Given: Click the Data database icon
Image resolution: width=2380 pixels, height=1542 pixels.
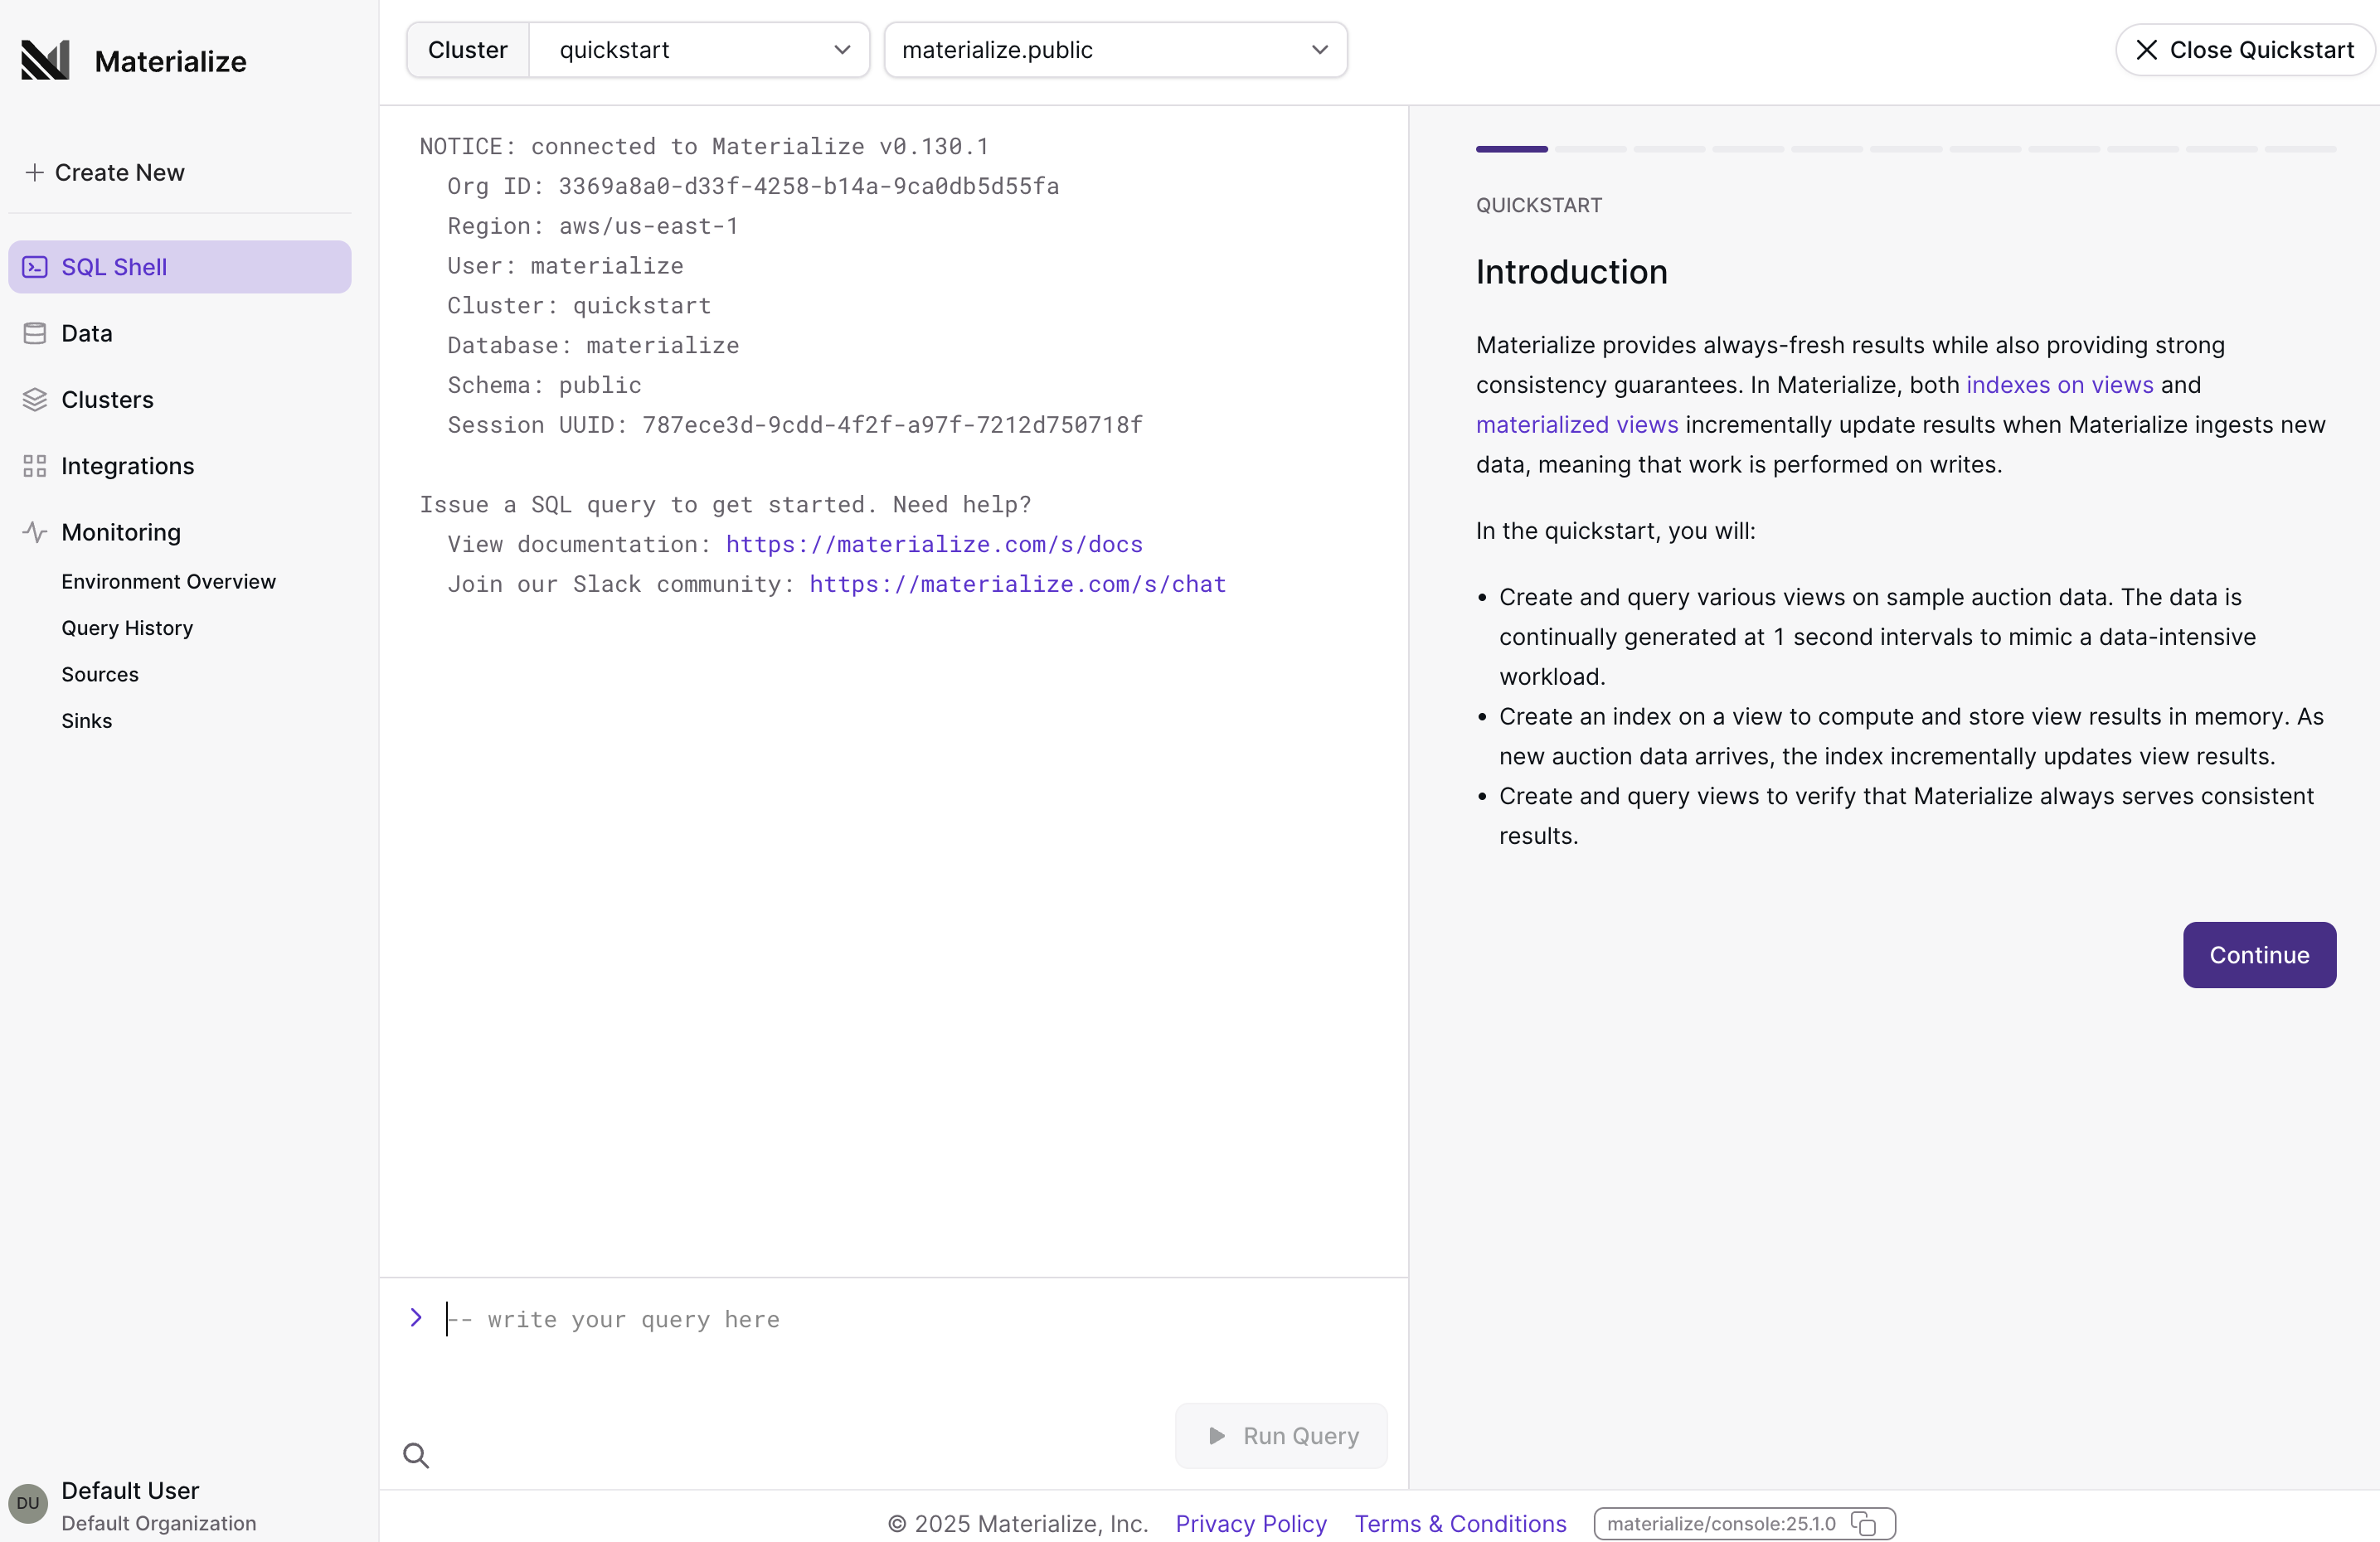Looking at the screenshot, I should (x=35, y=333).
